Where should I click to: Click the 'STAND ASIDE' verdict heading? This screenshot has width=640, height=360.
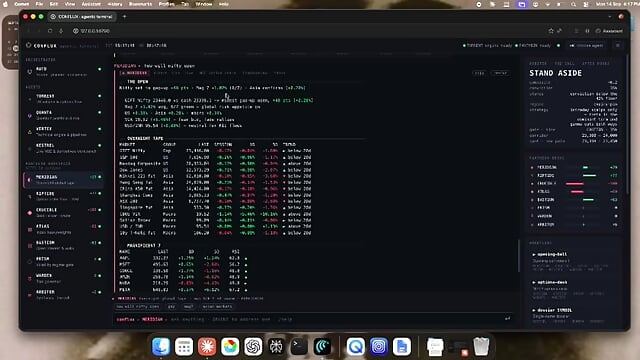556,73
